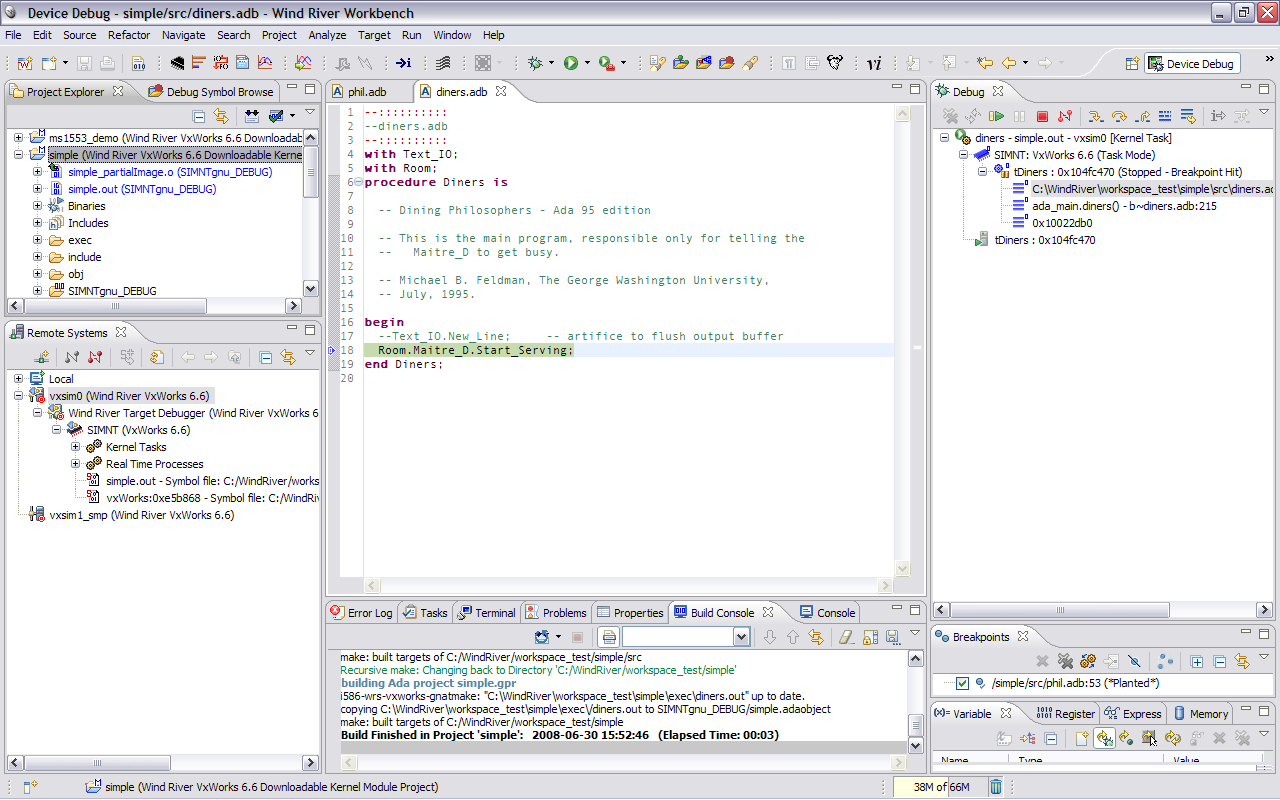
Task: Open the Refactor menu
Action: pyautogui.click(x=129, y=35)
